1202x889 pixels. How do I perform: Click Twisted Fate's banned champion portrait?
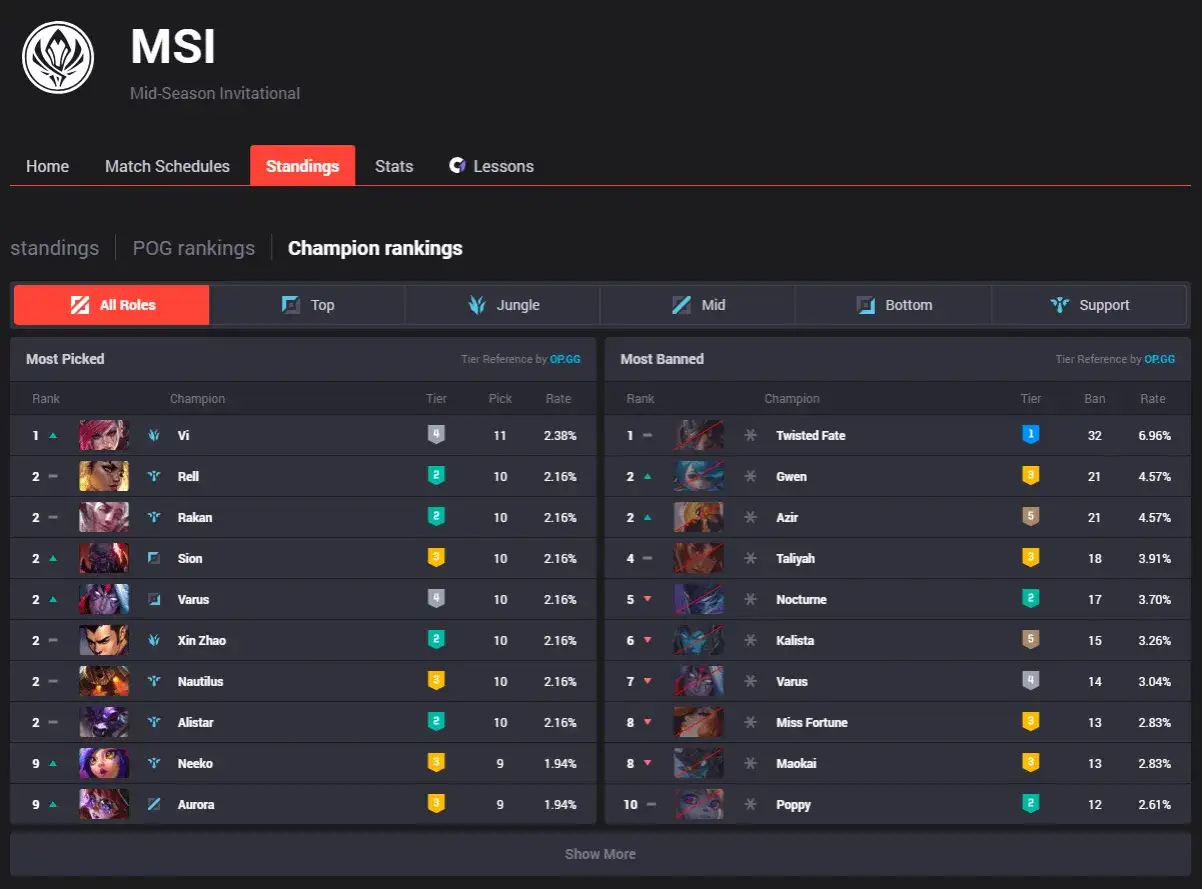(698, 435)
